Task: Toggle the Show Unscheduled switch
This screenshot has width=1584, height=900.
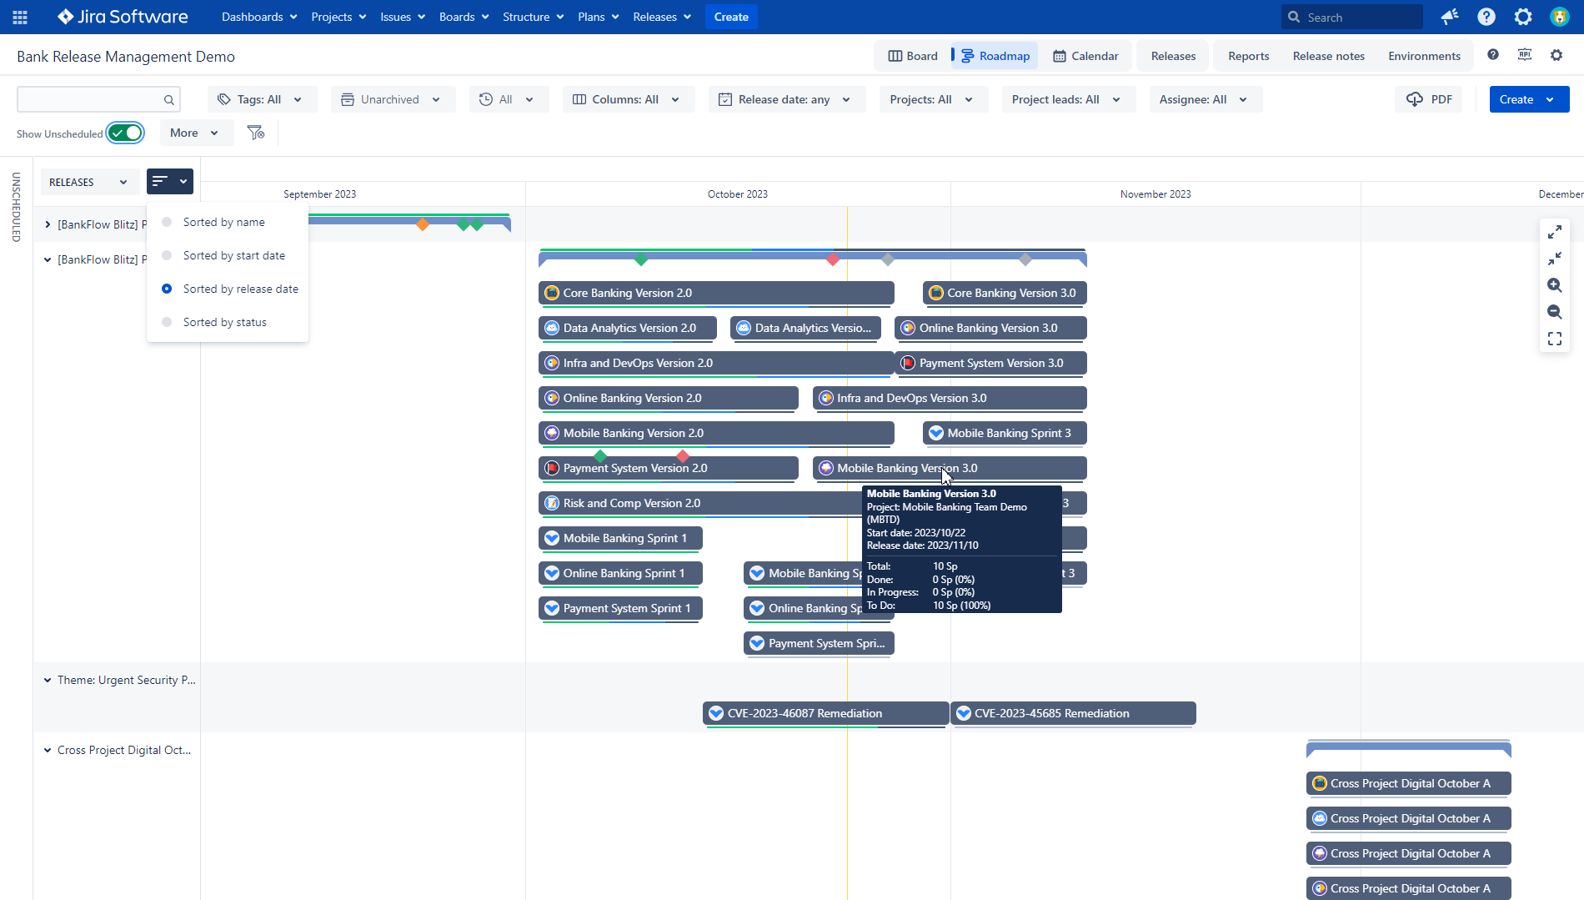Action: point(125,133)
